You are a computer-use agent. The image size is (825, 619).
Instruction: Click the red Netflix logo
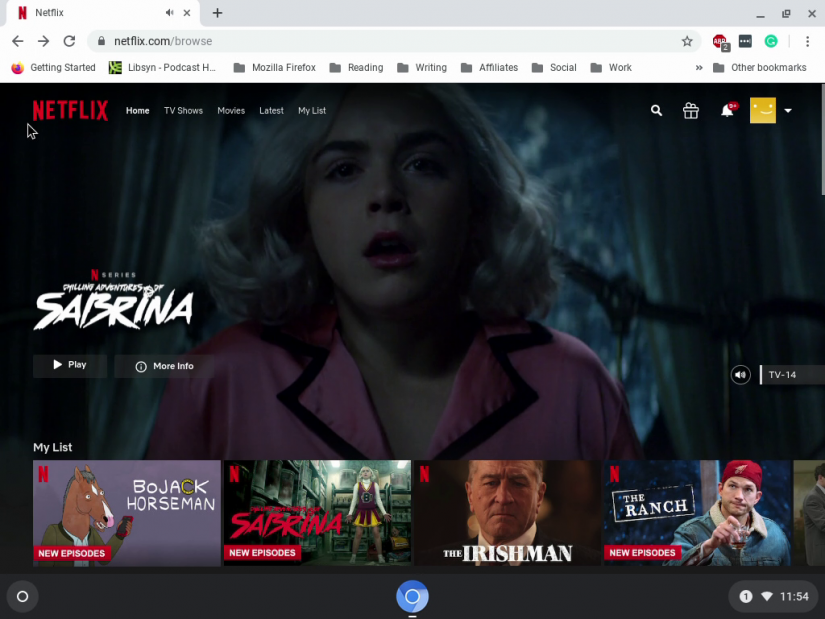coord(70,110)
